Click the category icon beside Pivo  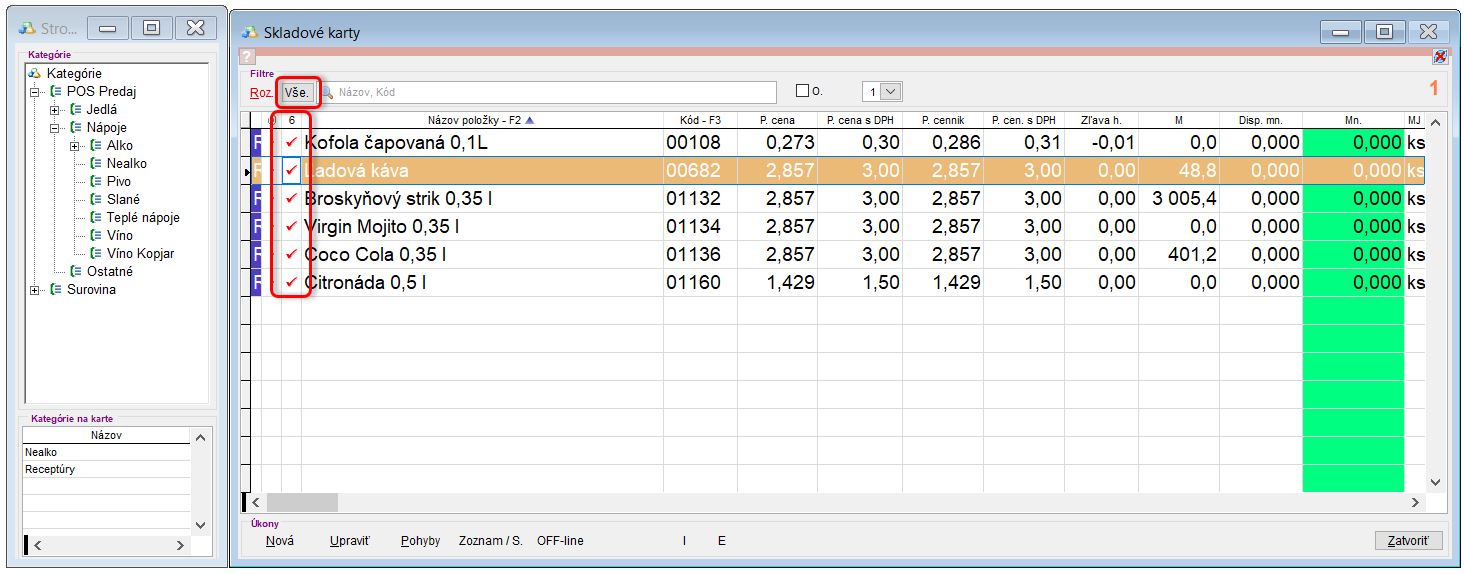tap(96, 181)
